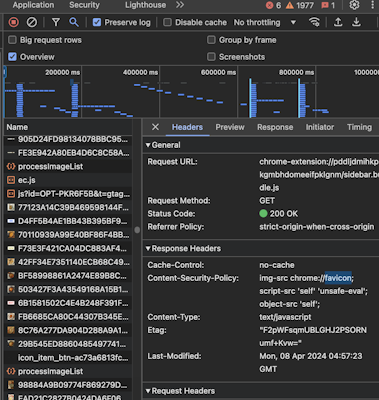The height and width of the screenshot is (400, 379).
Task: Open the Timing tab
Action: 359,127
